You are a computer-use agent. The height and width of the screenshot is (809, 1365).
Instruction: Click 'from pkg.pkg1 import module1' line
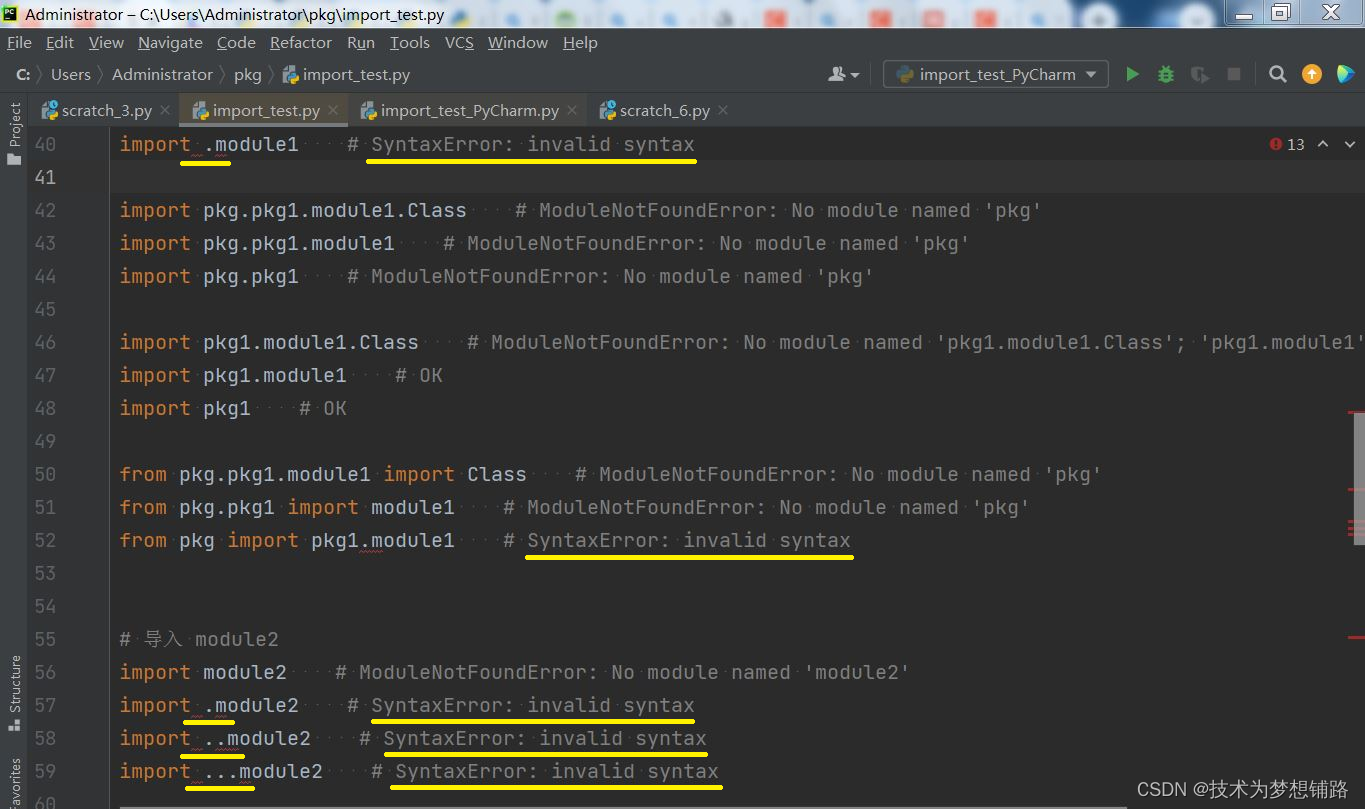(x=287, y=507)
